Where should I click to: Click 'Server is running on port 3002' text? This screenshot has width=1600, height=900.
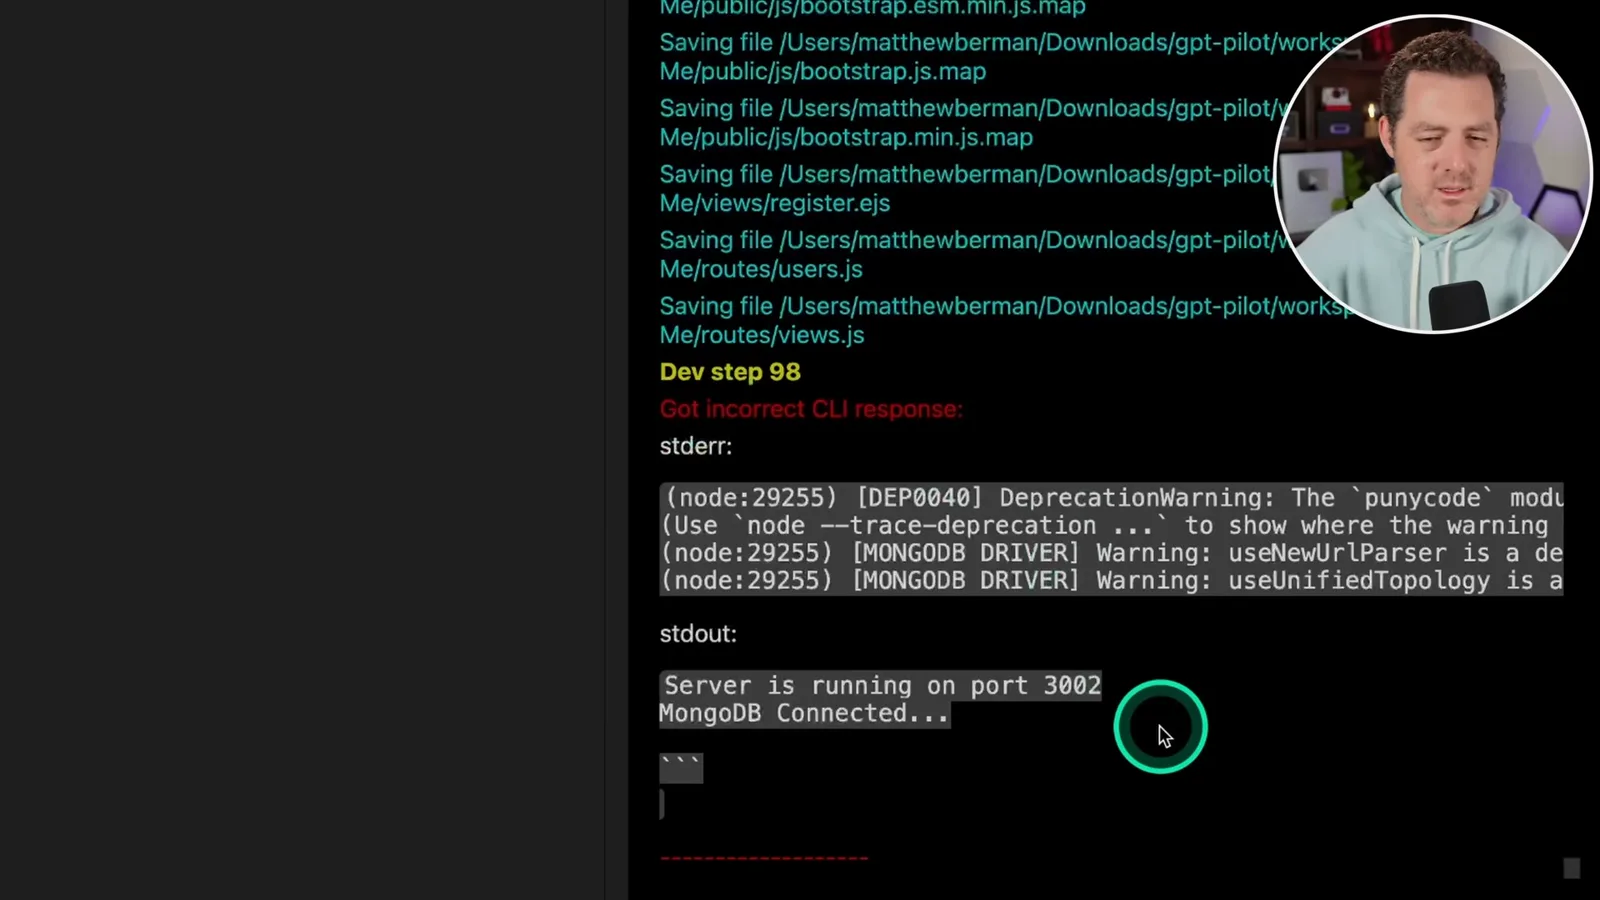[882, 686]
